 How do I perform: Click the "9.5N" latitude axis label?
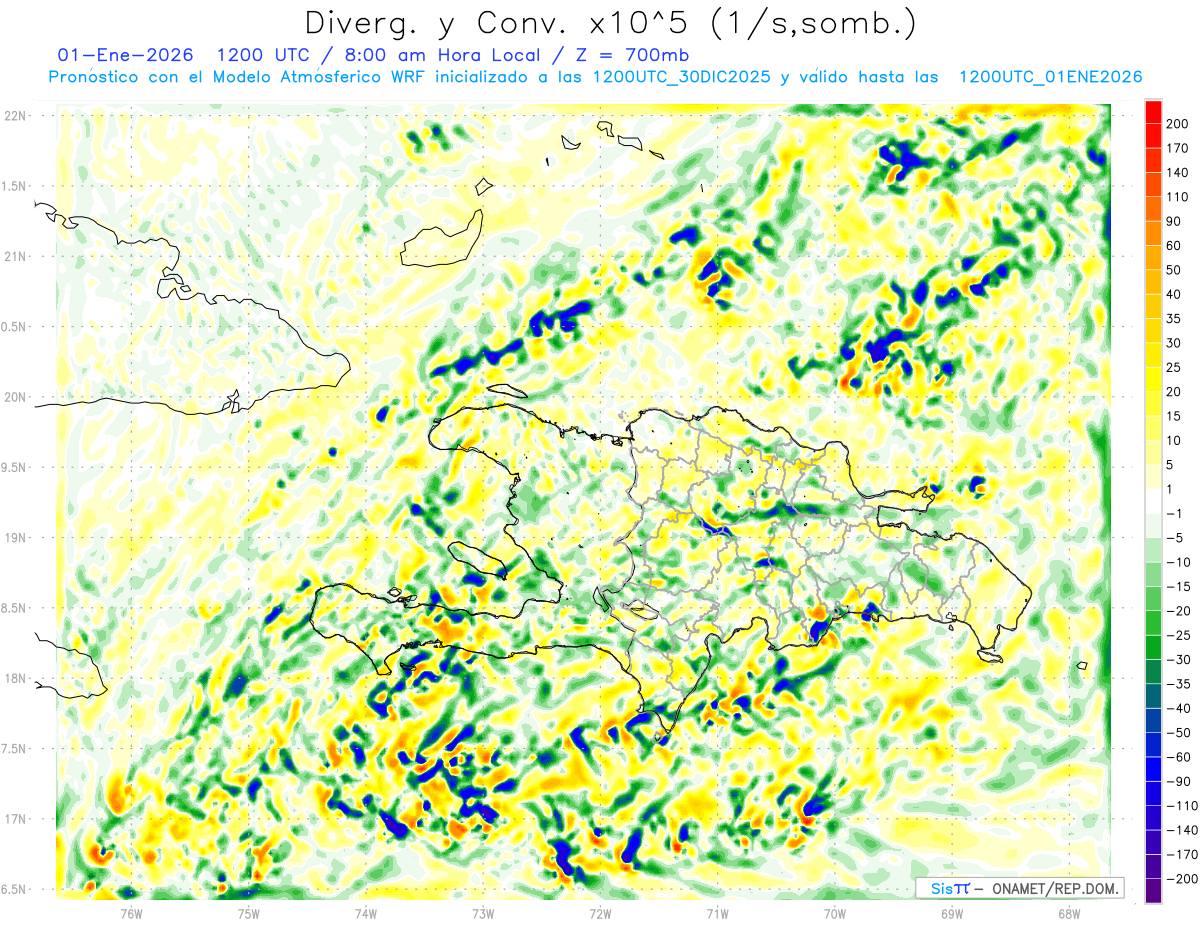point(15,467)
